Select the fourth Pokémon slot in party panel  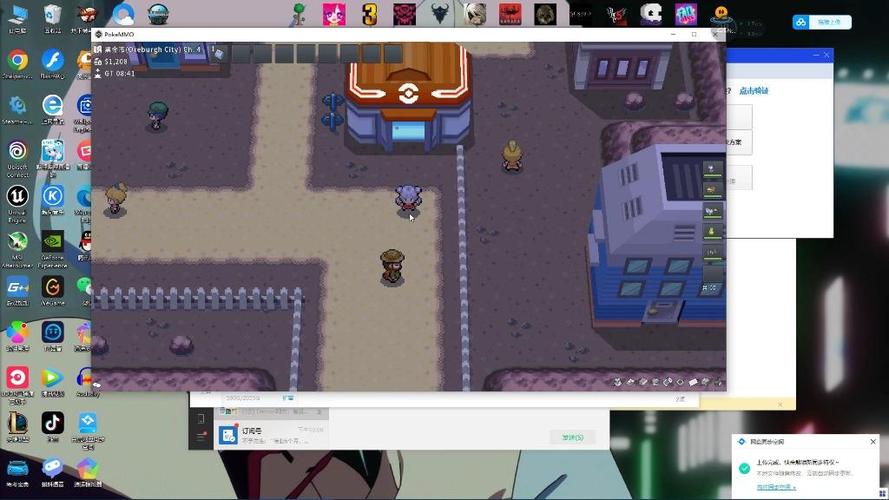(x=713, y=231)
